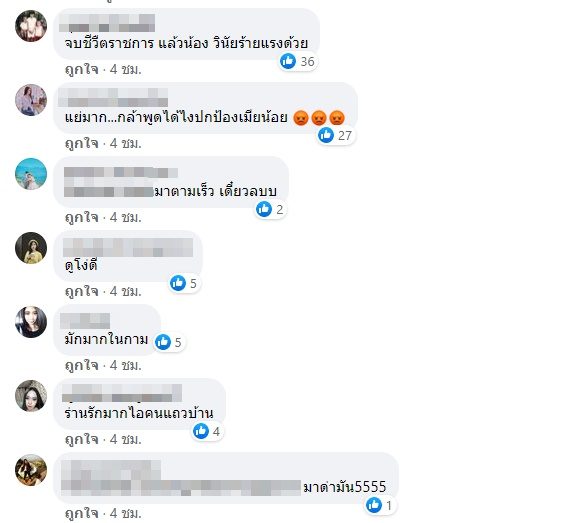Viewport: 576px width, 523px height.
Task: Open the beach avatar of the third commenter
Action: click(31, 174)
